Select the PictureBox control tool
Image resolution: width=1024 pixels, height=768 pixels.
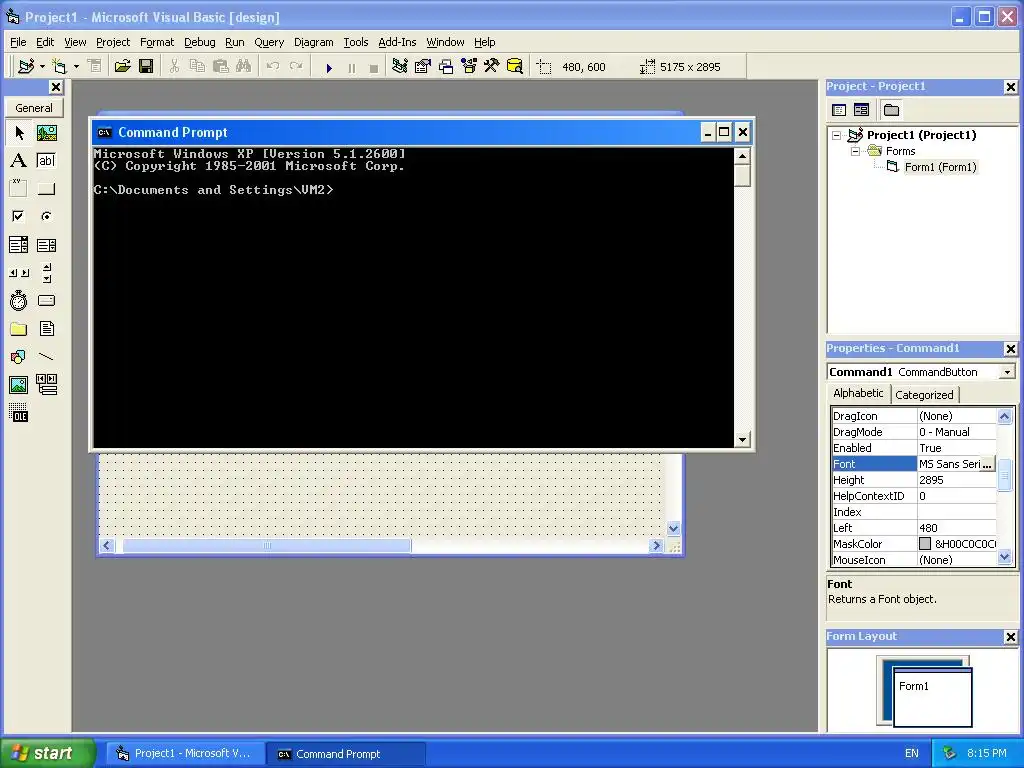(x=46, y=133)
